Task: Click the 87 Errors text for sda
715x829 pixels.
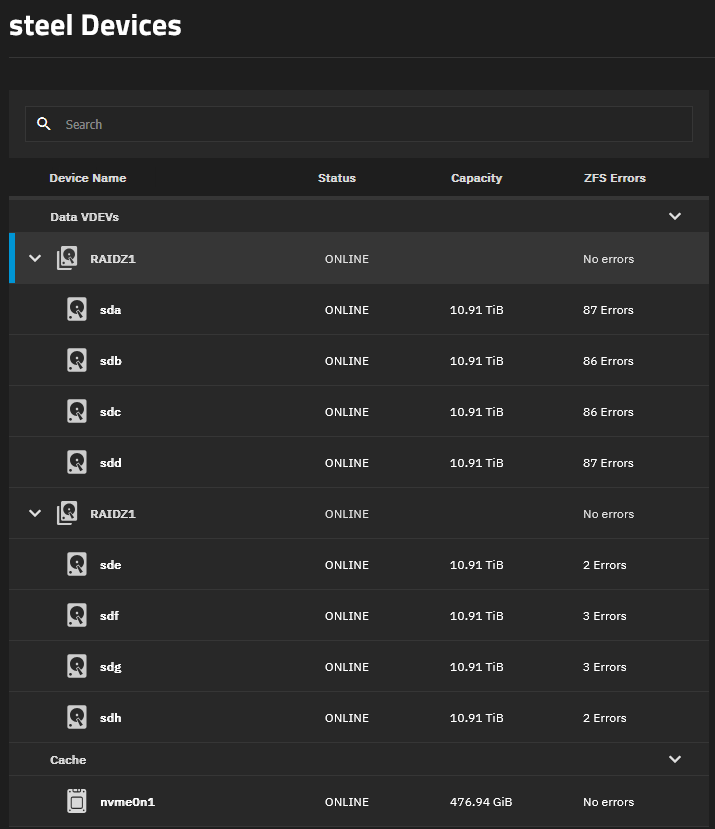Action: tap(608, 310)
